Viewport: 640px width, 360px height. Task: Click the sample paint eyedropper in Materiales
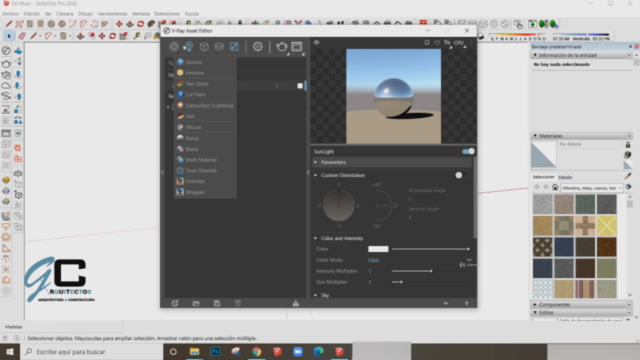pyautogui.click(x=628, y=176)
